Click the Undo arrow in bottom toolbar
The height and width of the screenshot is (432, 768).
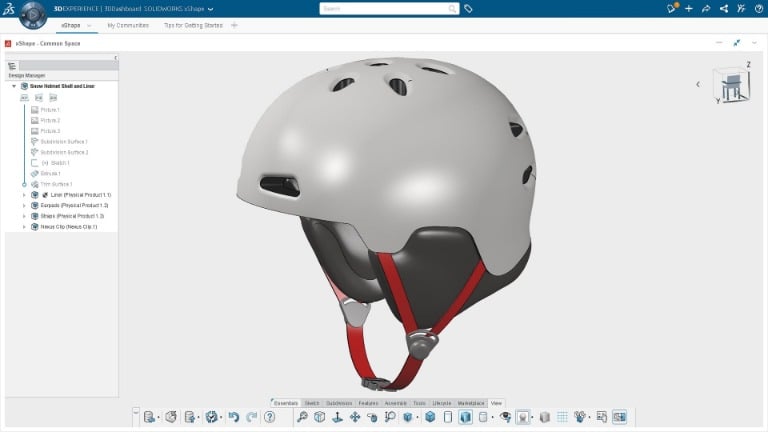(233, 417)
